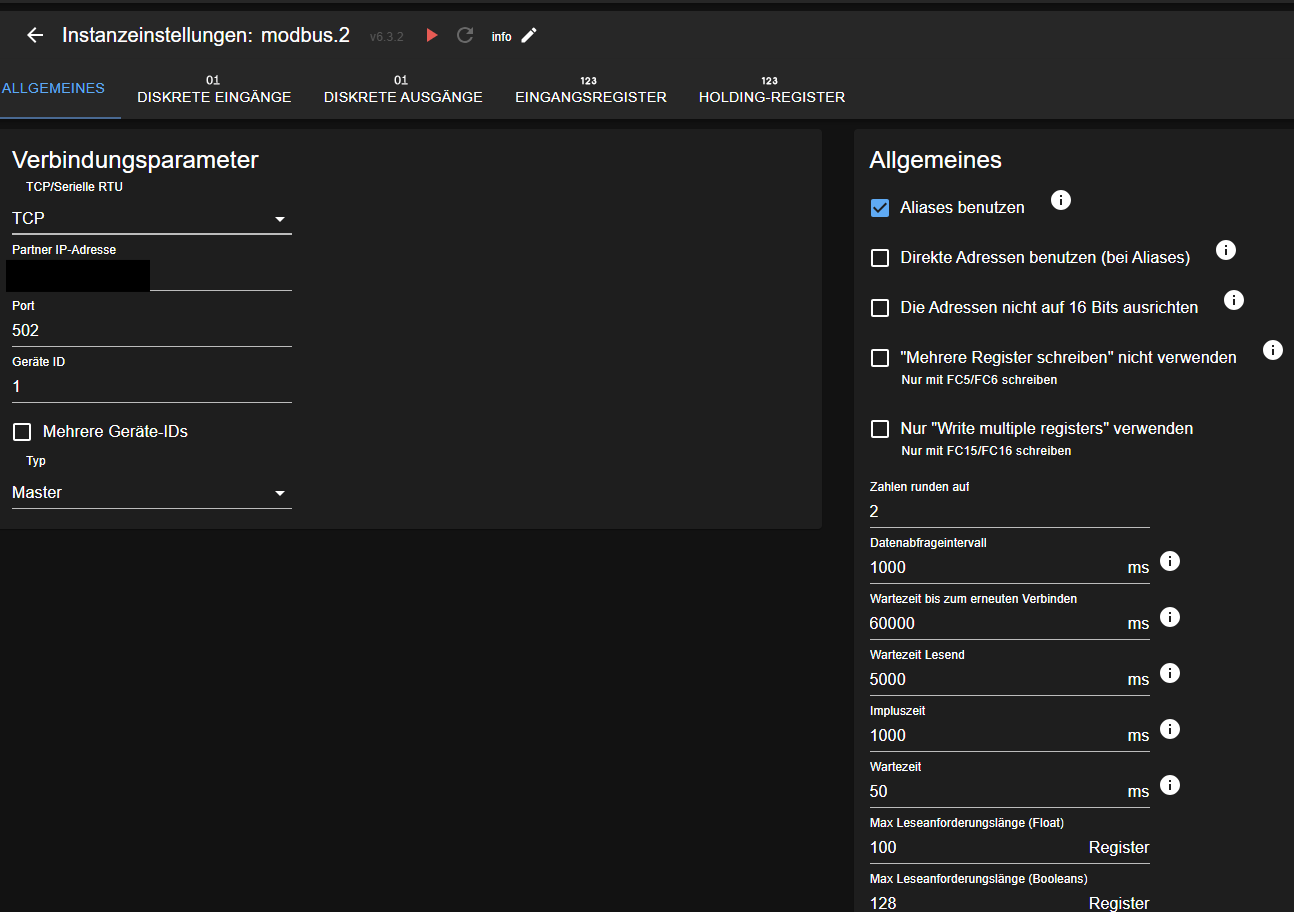This screenshot has height=912, width=1294.
Task: Open the TCP/Serielle RTU dropdown
Action: [151, 219]
